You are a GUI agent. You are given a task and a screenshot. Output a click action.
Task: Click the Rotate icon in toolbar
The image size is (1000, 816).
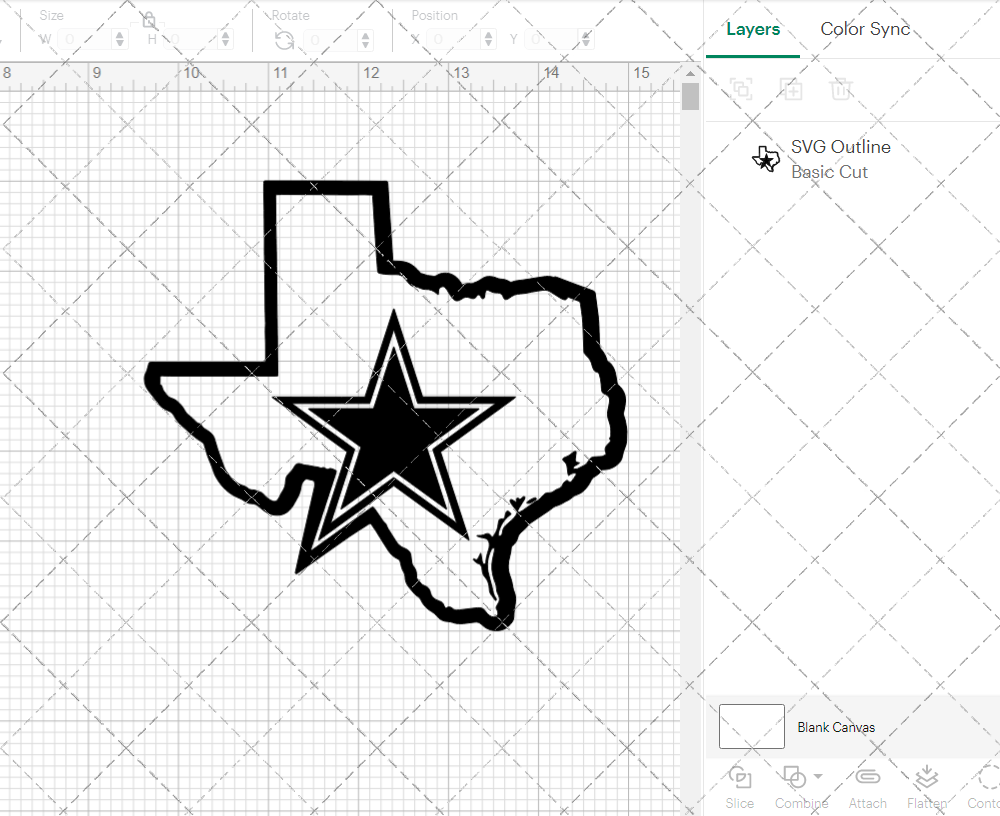point(284,40)
